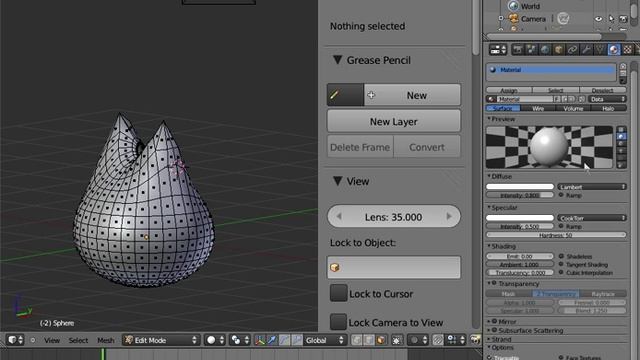640x360 pixels.
Task: Open the Object Constraints tab icon
Action: click(572, 50)
